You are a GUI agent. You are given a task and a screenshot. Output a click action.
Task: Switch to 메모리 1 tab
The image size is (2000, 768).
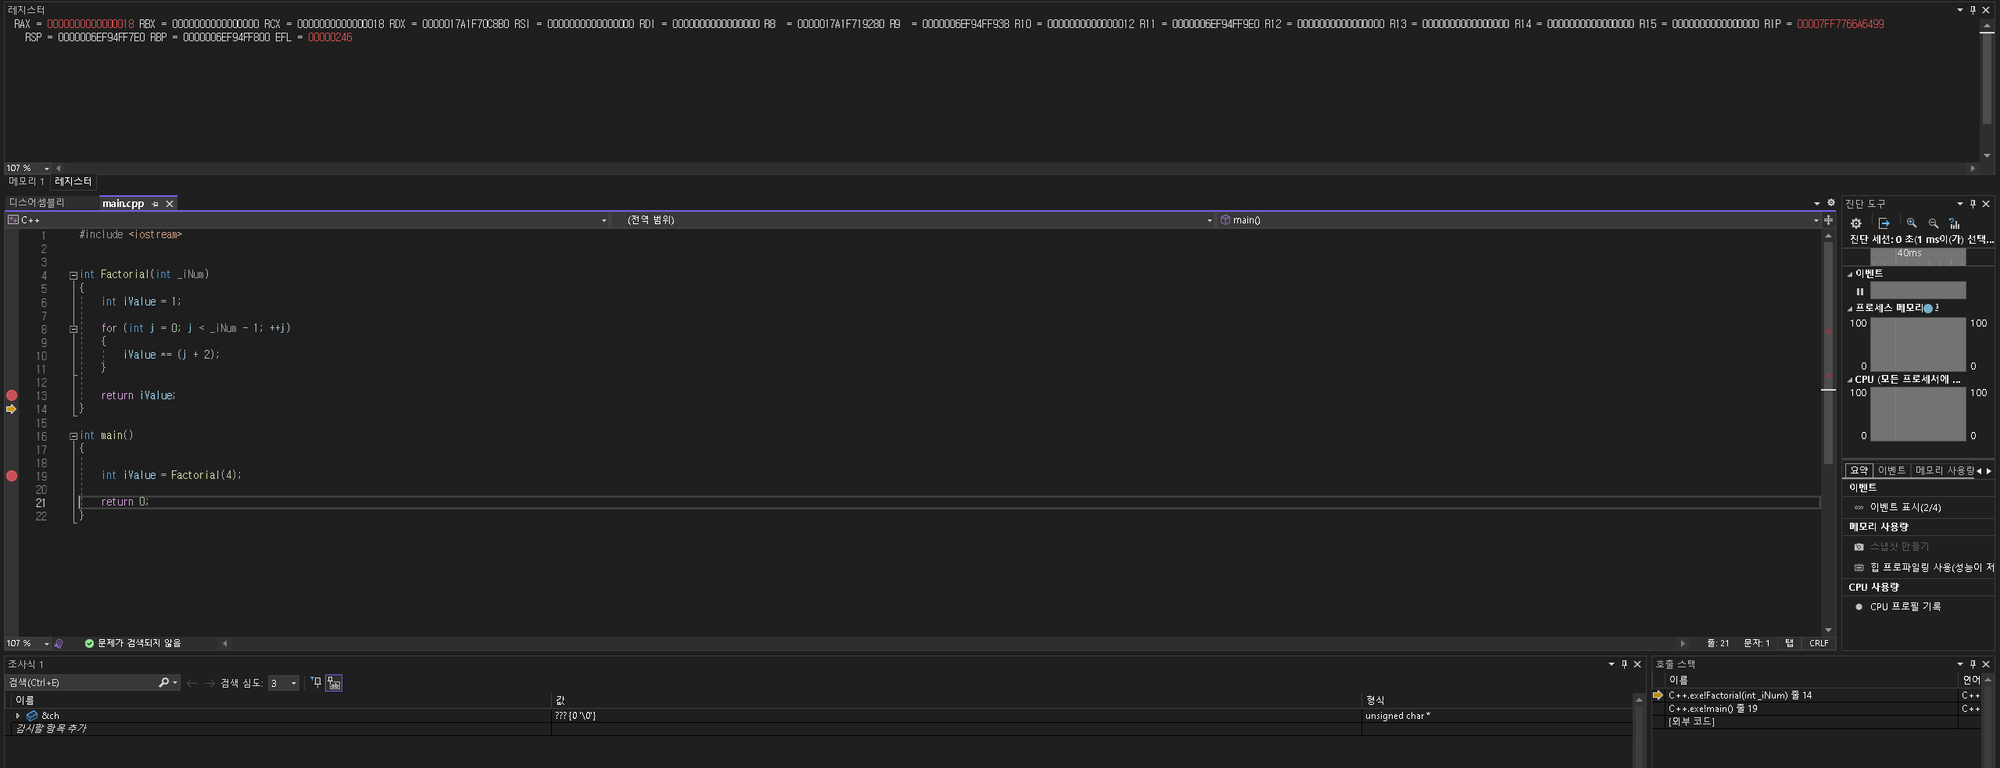coord(26,182)
